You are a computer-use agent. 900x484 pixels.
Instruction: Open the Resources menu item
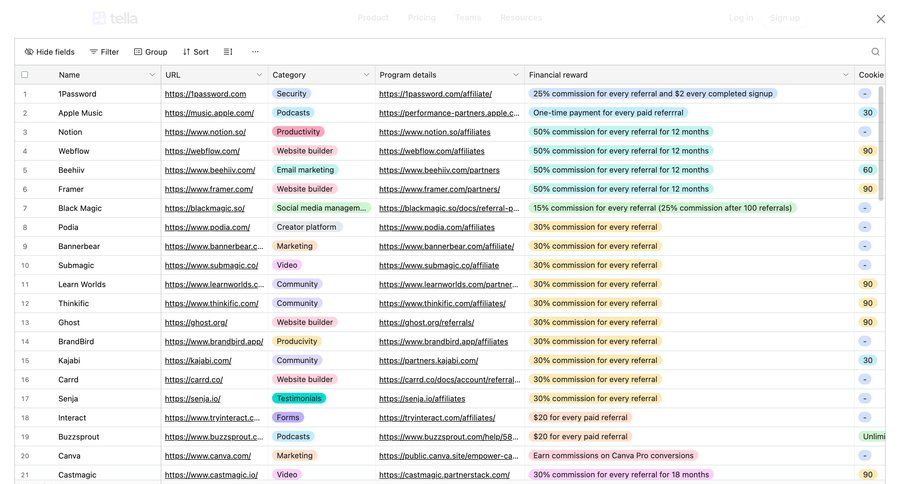click(x=521, y=18)
